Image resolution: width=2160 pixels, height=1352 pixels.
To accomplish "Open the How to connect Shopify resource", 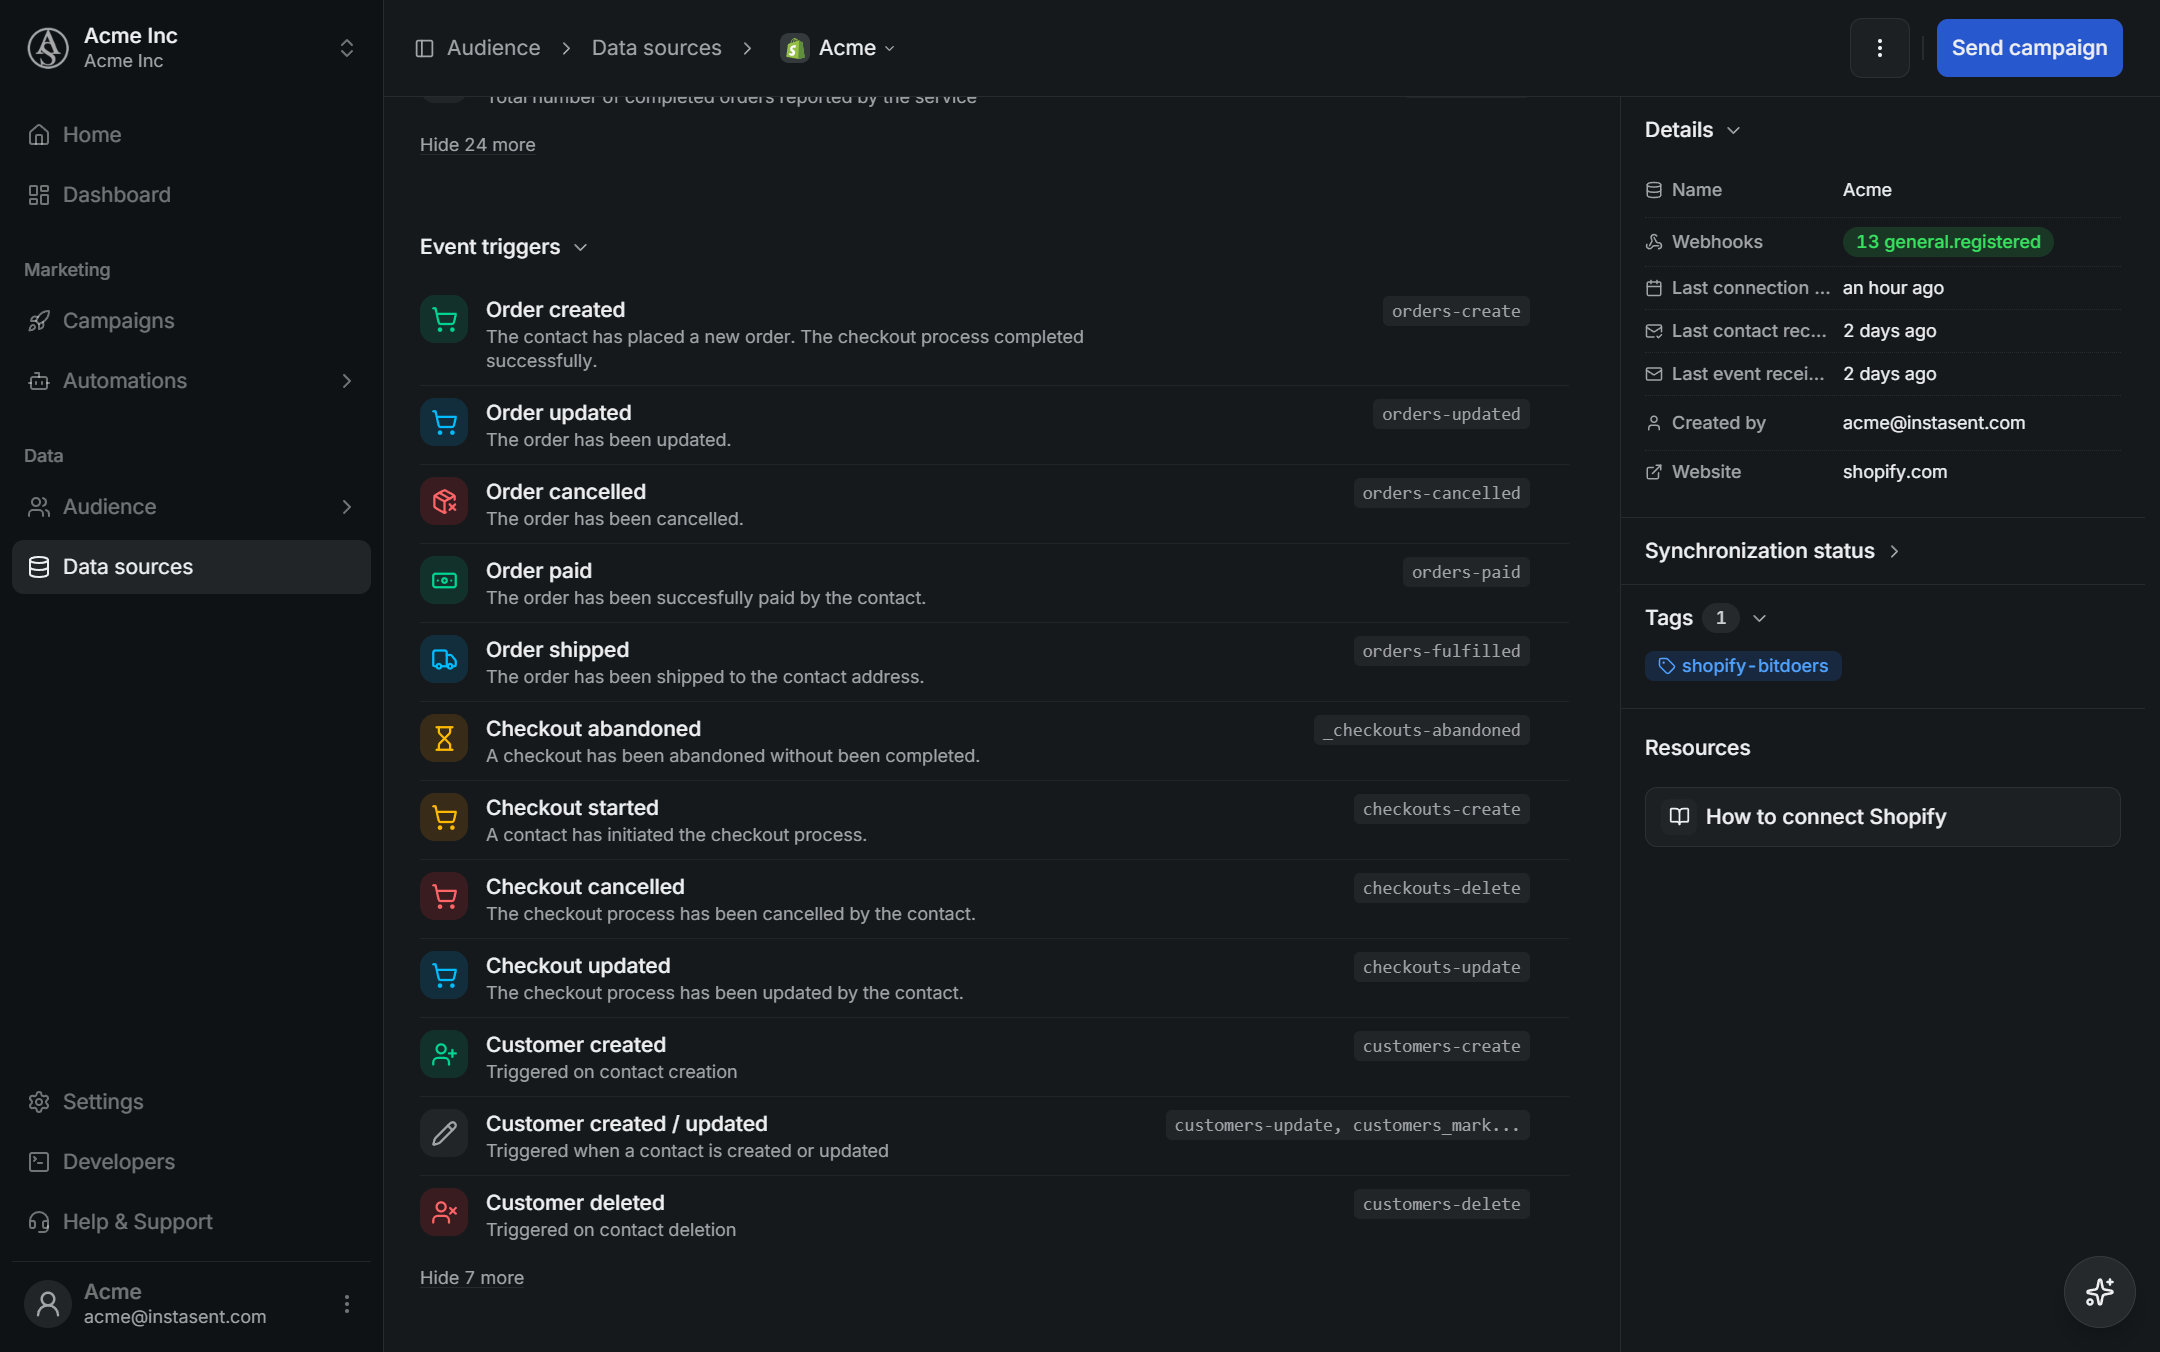I will (1882, 817).
